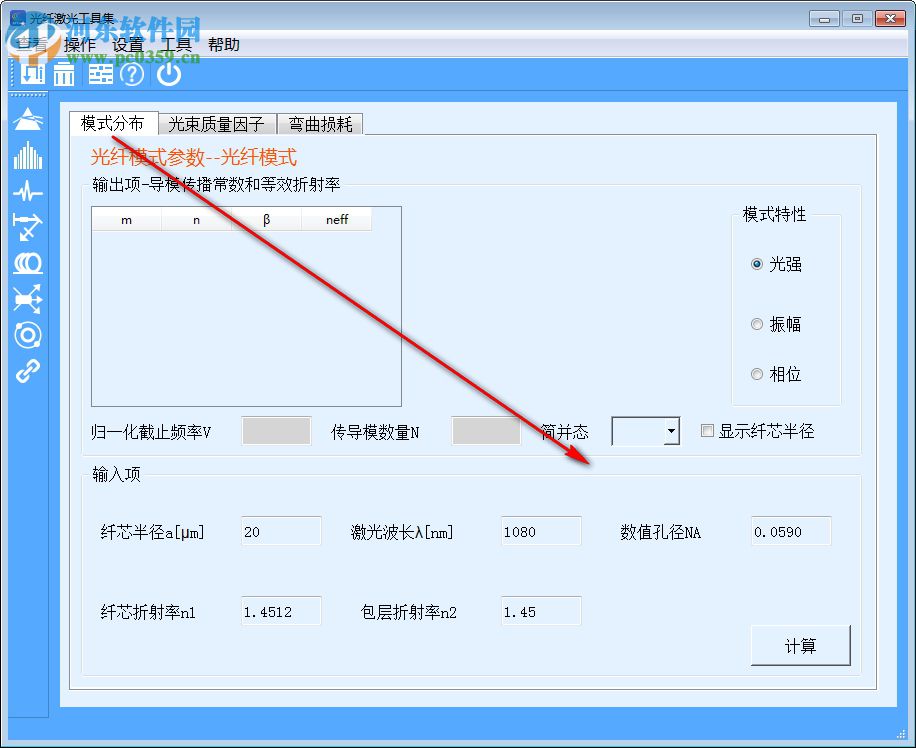Click the 数值孔径NA input field

pos(789,531)
